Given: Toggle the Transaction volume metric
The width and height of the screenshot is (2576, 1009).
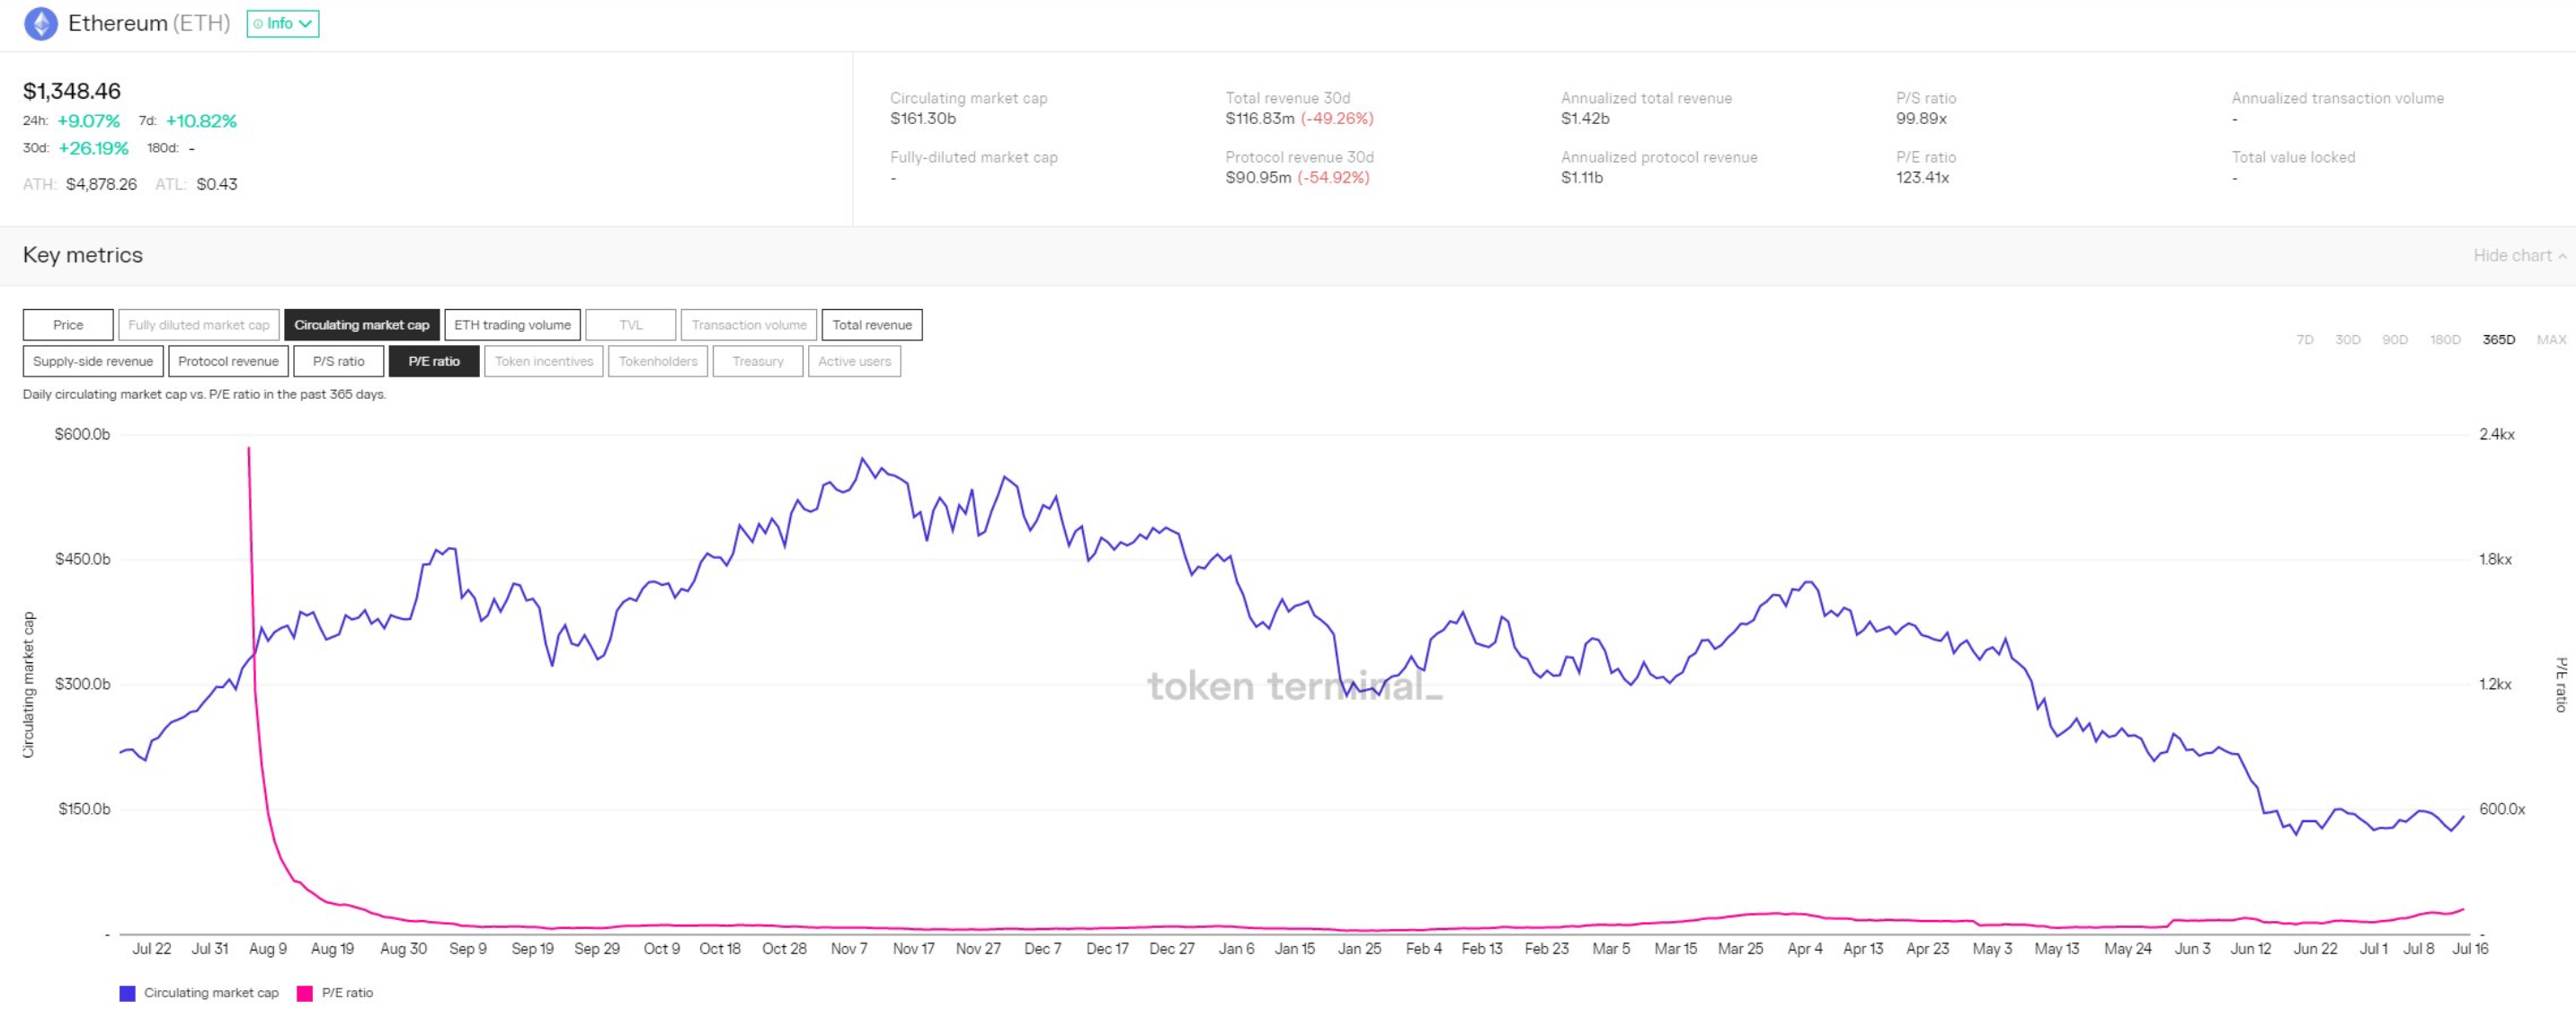Looking at the screenshot, I should [x=749, y=325].
